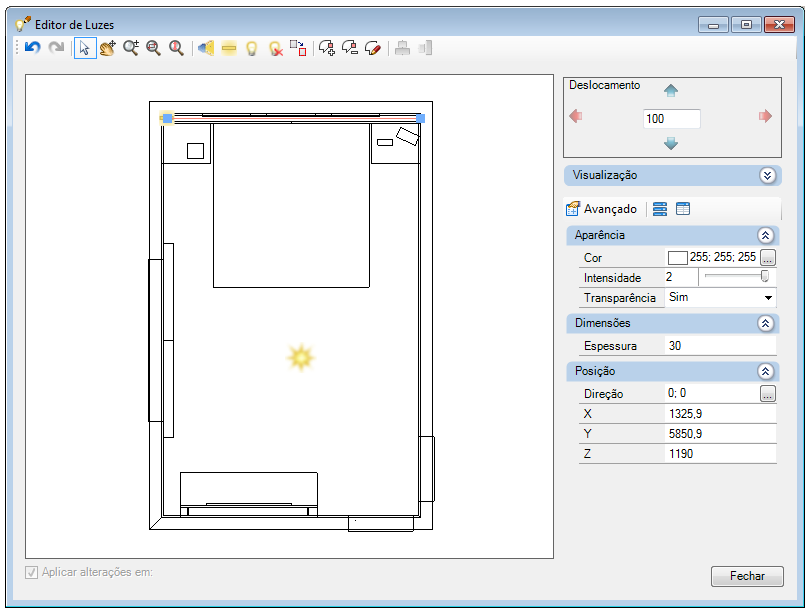Click the Deslocamento value field 100

pyautogui.click(x=672, y=119)
